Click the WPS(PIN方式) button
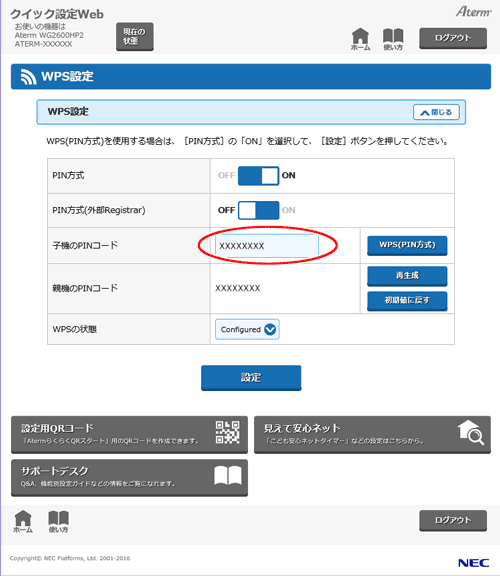Image resolution: width=500 pixels, height=576 pixels. pos(407,245)
